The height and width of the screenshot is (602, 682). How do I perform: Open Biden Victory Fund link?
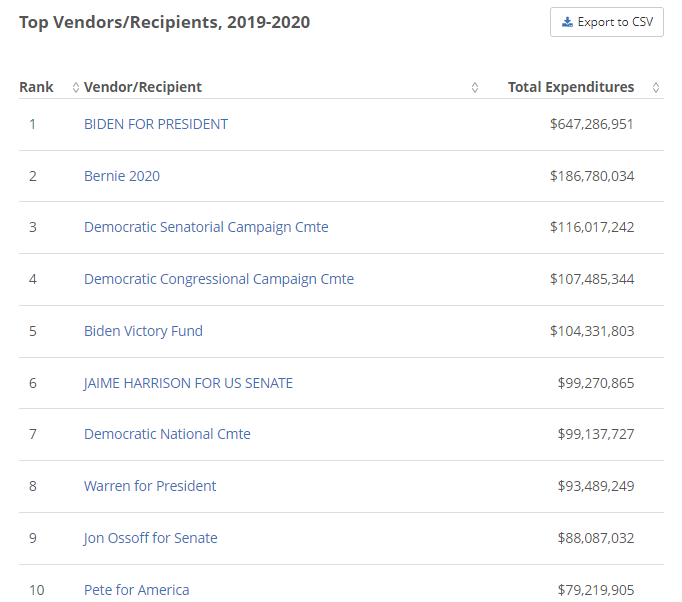[x=143, y=331]
